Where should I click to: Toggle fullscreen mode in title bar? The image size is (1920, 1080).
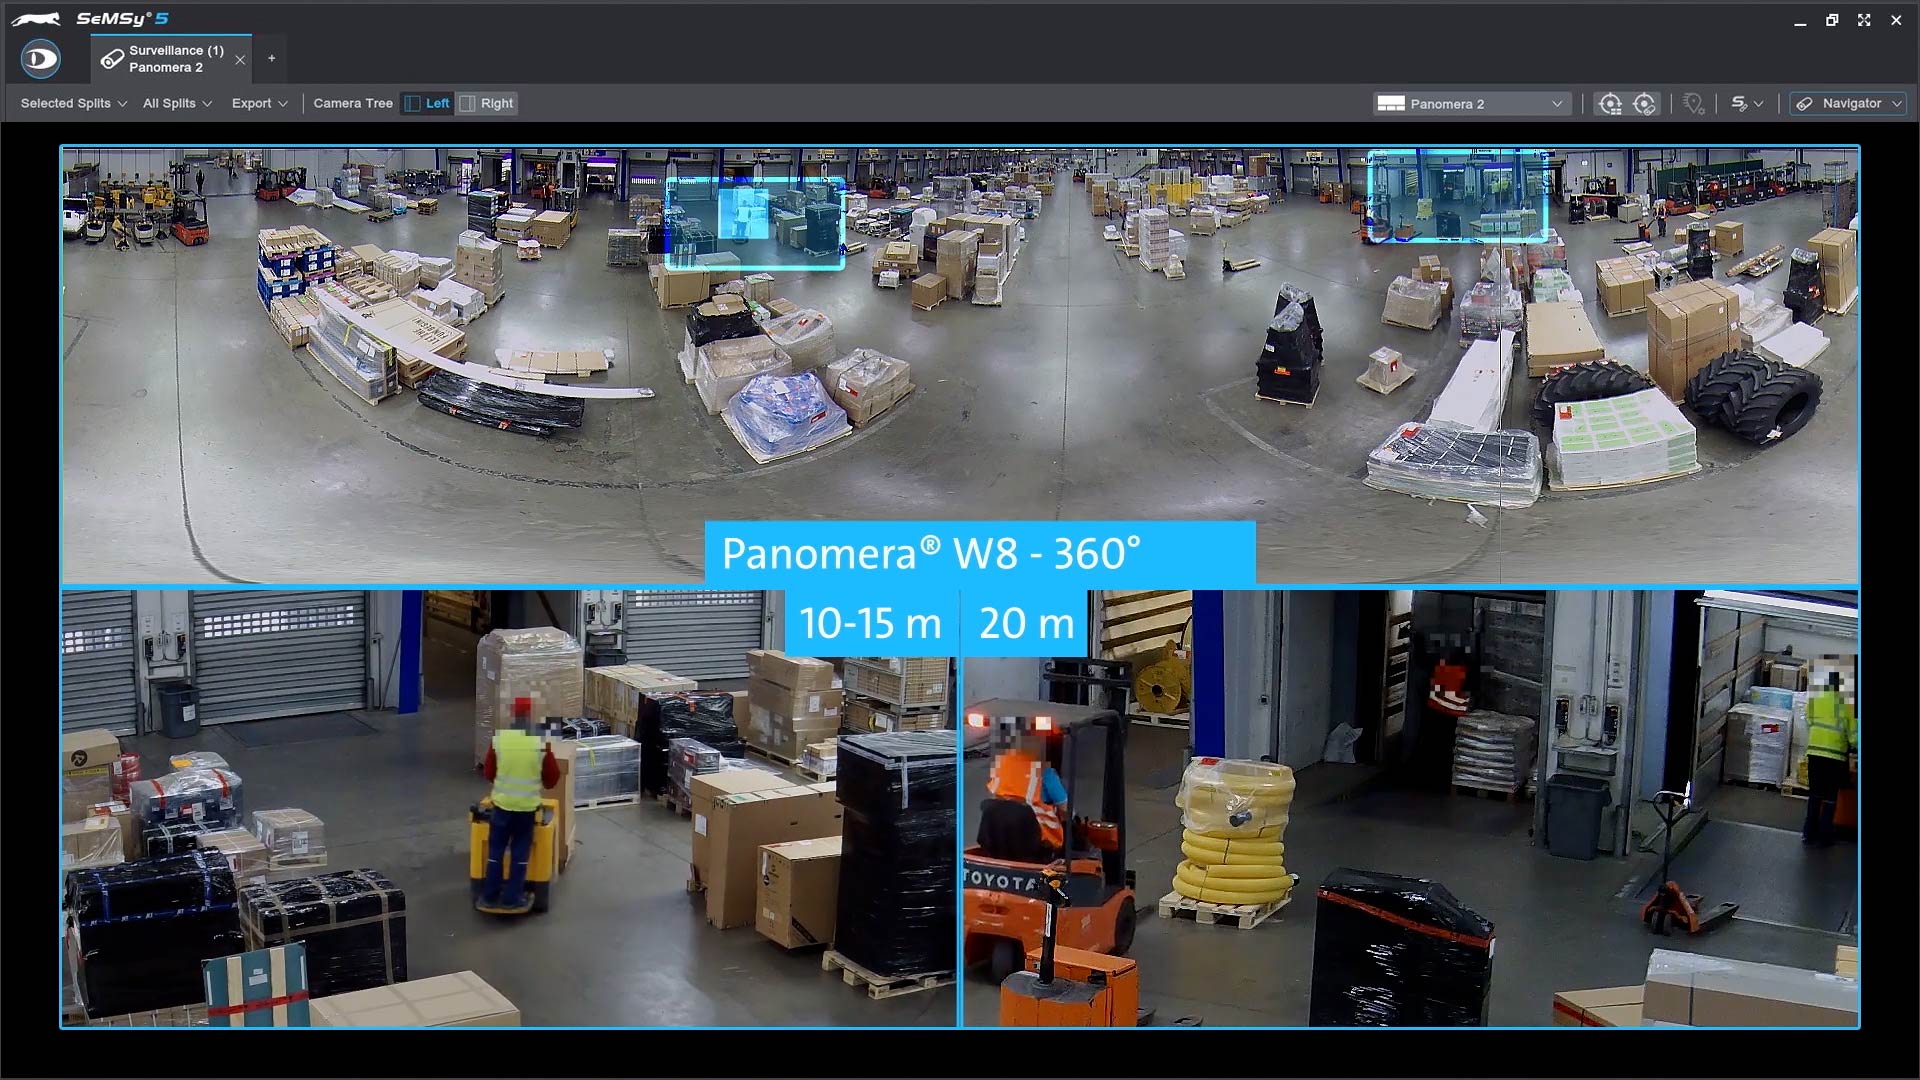point(1864,20)
